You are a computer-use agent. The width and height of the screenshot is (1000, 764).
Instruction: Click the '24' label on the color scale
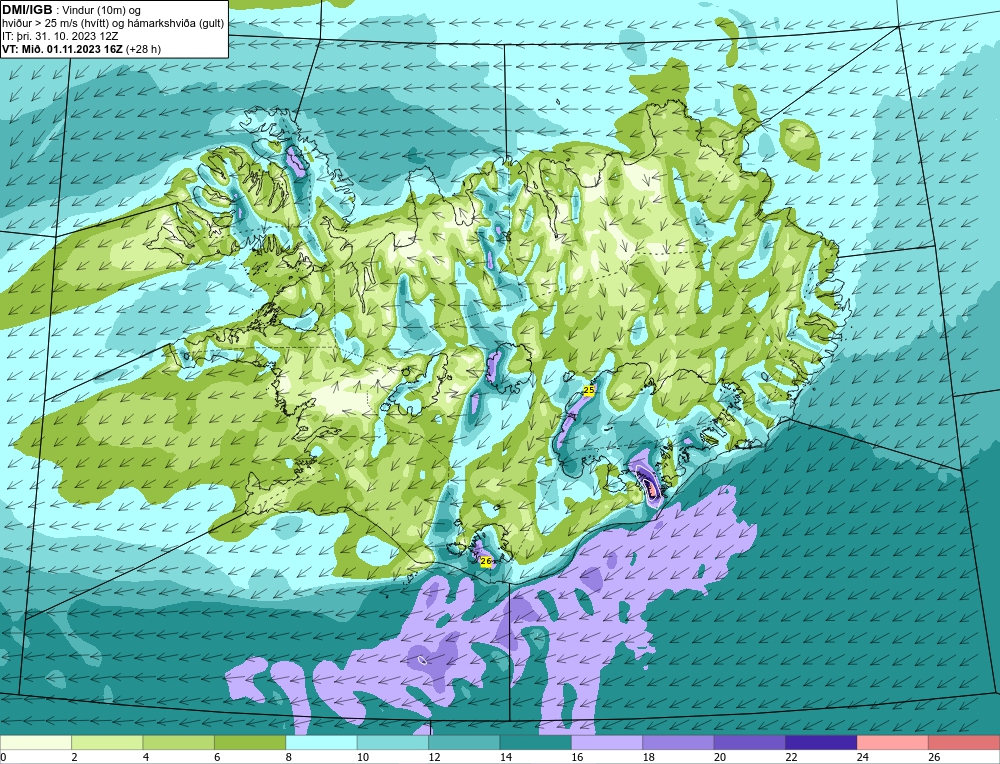[x=863, y=757]
